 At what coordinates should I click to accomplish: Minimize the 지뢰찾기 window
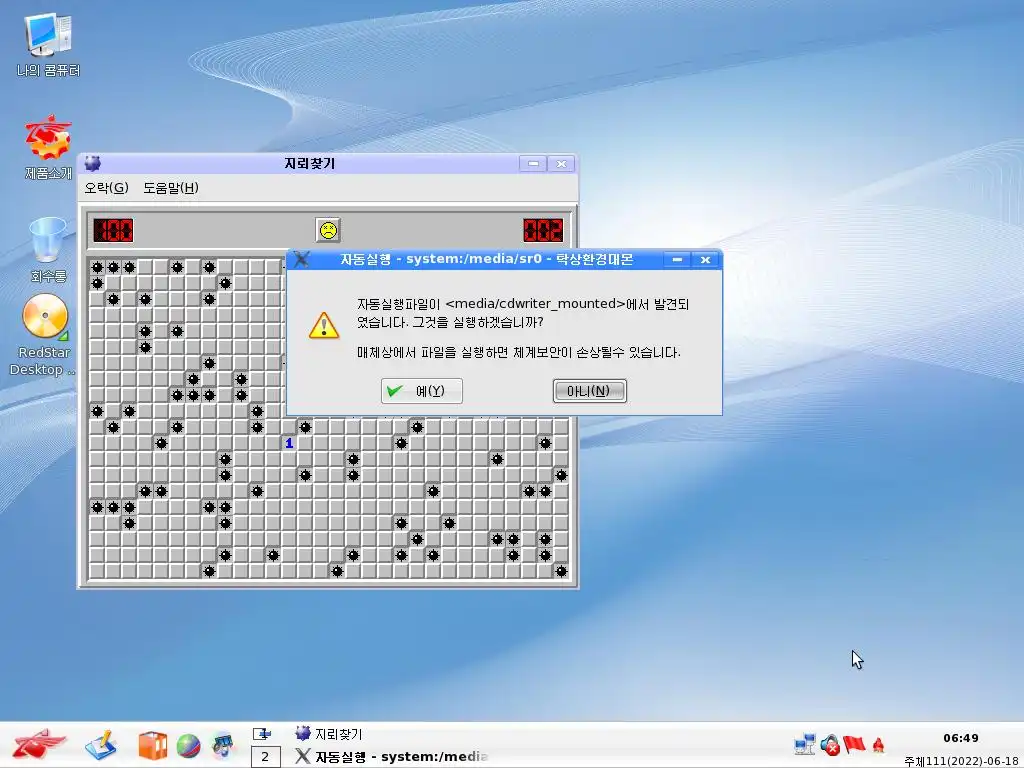tap(534, 163)
